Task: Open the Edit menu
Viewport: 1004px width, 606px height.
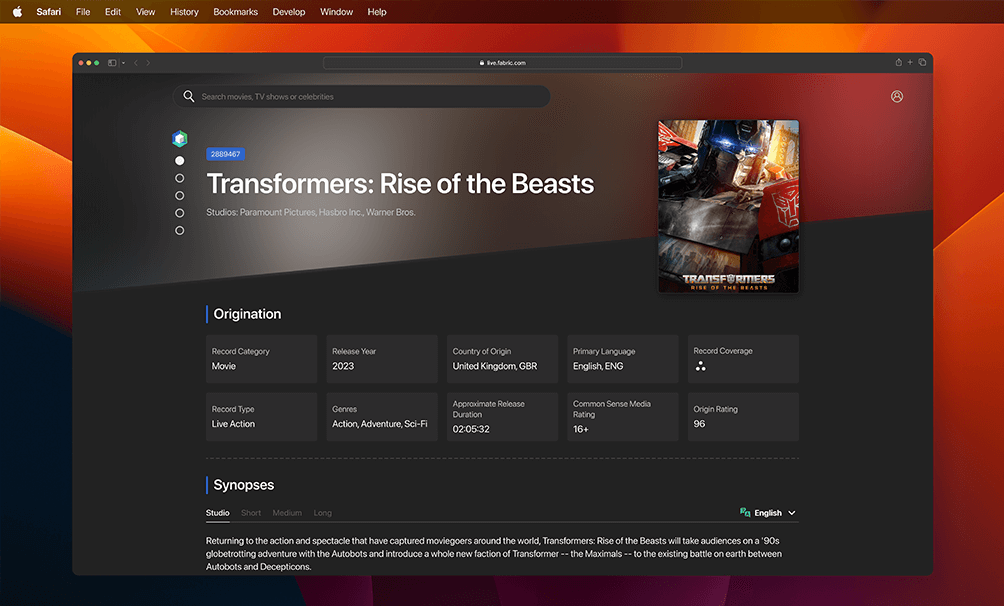Action: coord(113,12)
